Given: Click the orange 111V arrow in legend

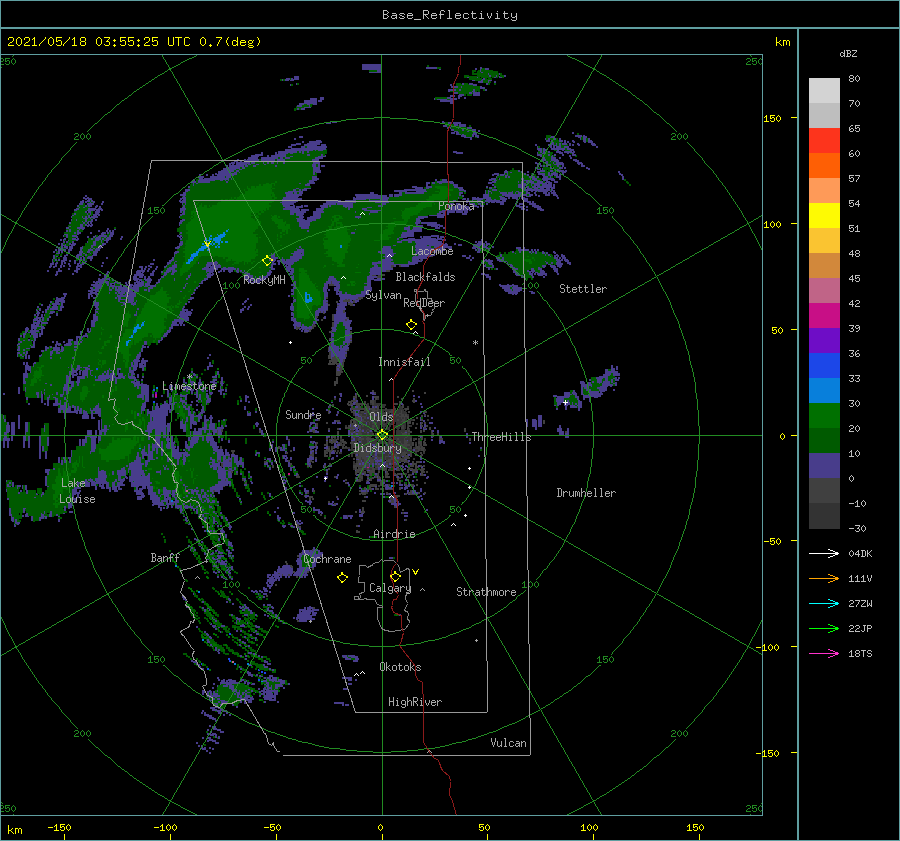Looking at the screenshot, I should click(x=824, y=579).
